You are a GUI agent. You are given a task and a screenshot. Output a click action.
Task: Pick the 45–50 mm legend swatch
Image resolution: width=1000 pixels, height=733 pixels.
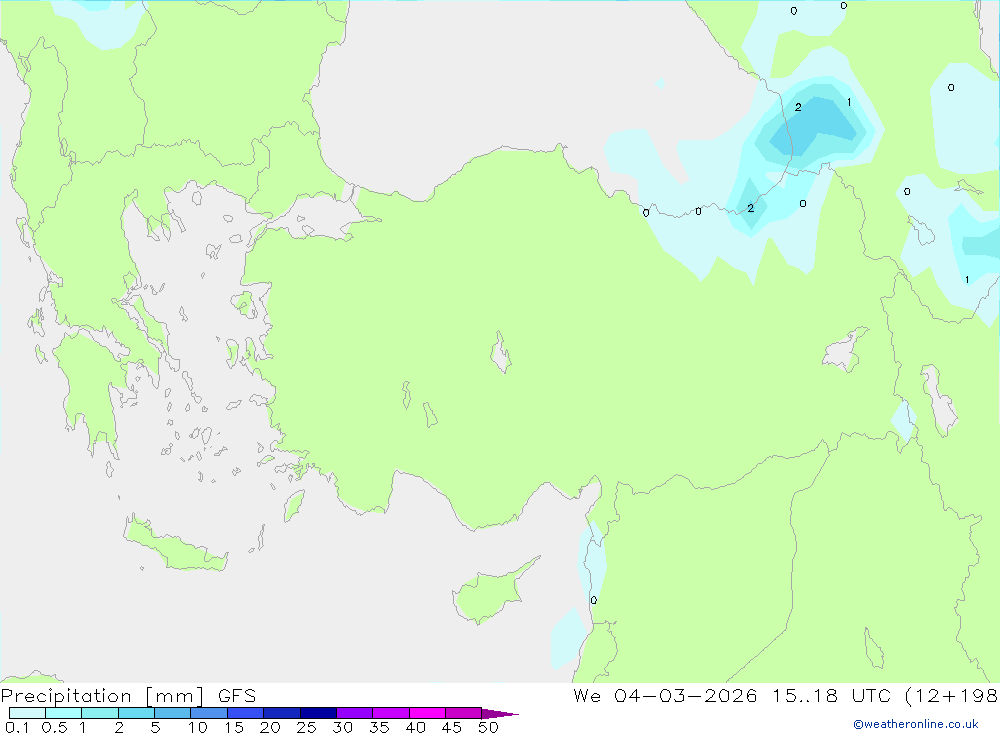(x=464, y=713)
